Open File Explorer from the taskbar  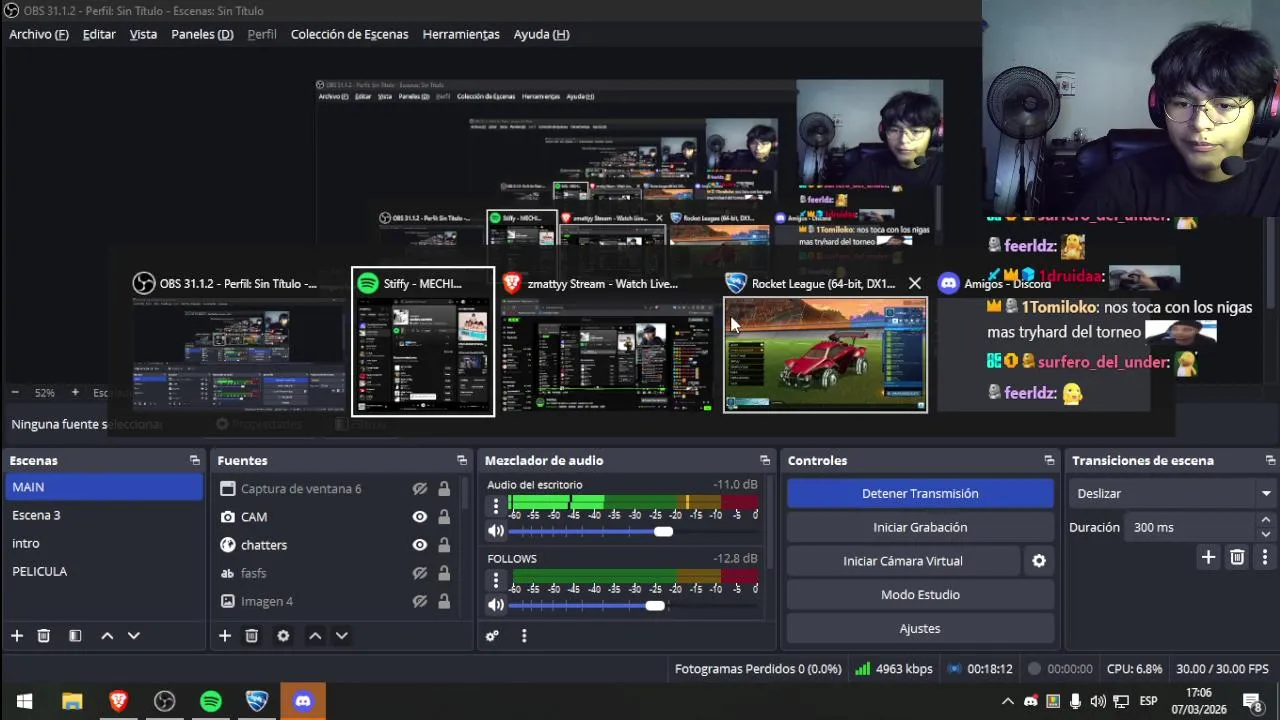[x=72, y=701]
